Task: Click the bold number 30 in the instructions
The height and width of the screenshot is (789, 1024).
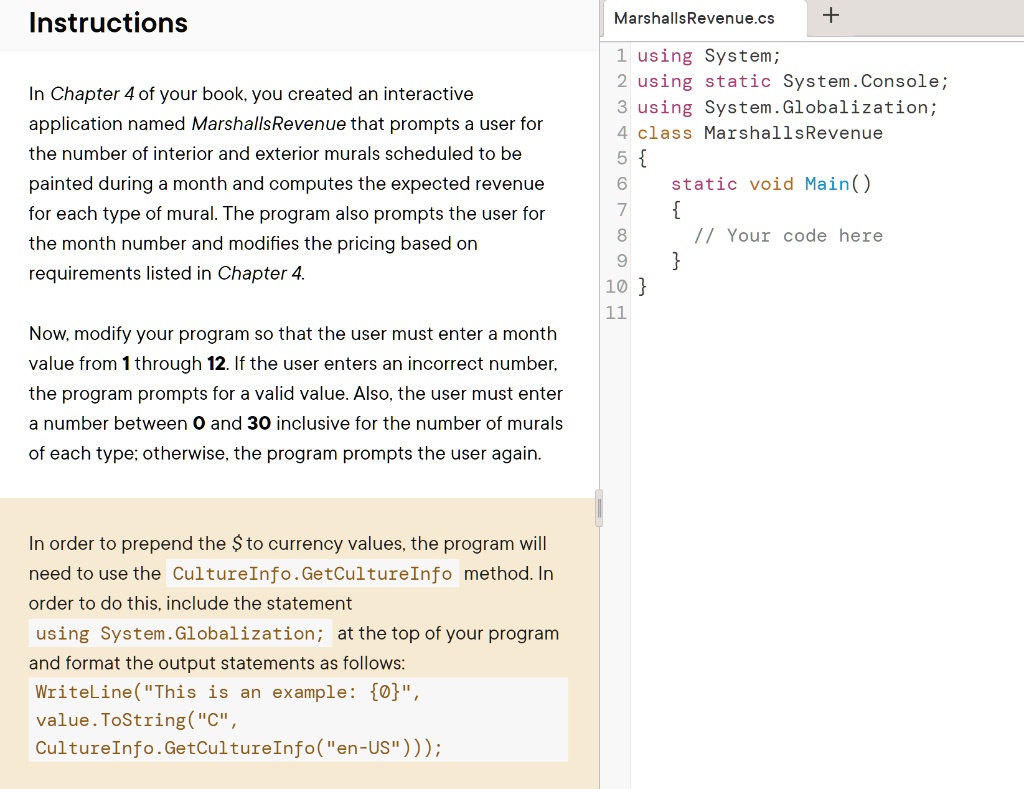Action: coord(259,423)
